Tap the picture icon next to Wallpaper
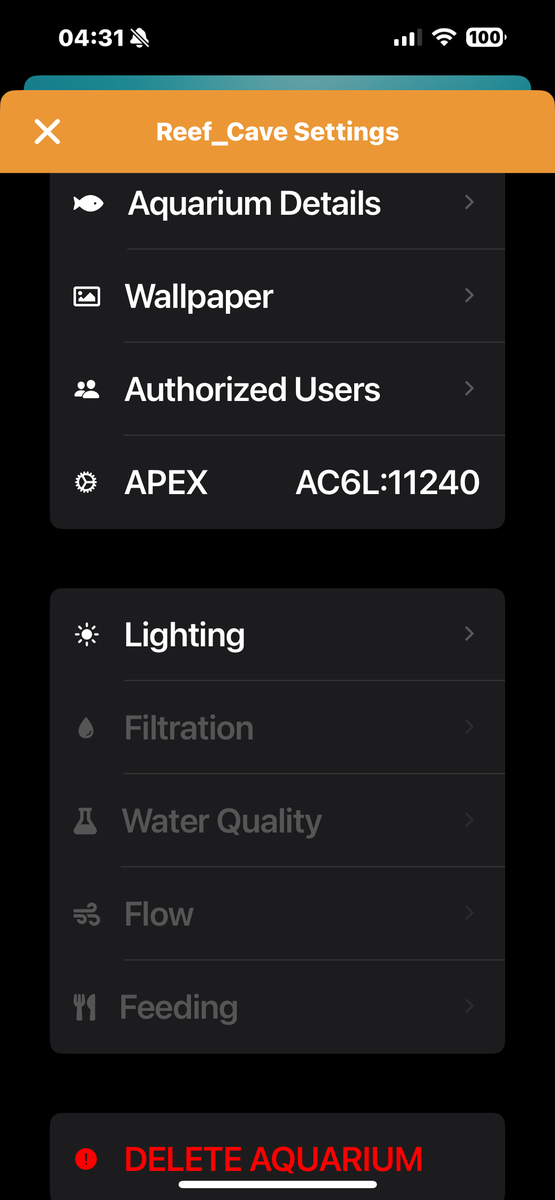The image size is (555, 1200). 87,297
